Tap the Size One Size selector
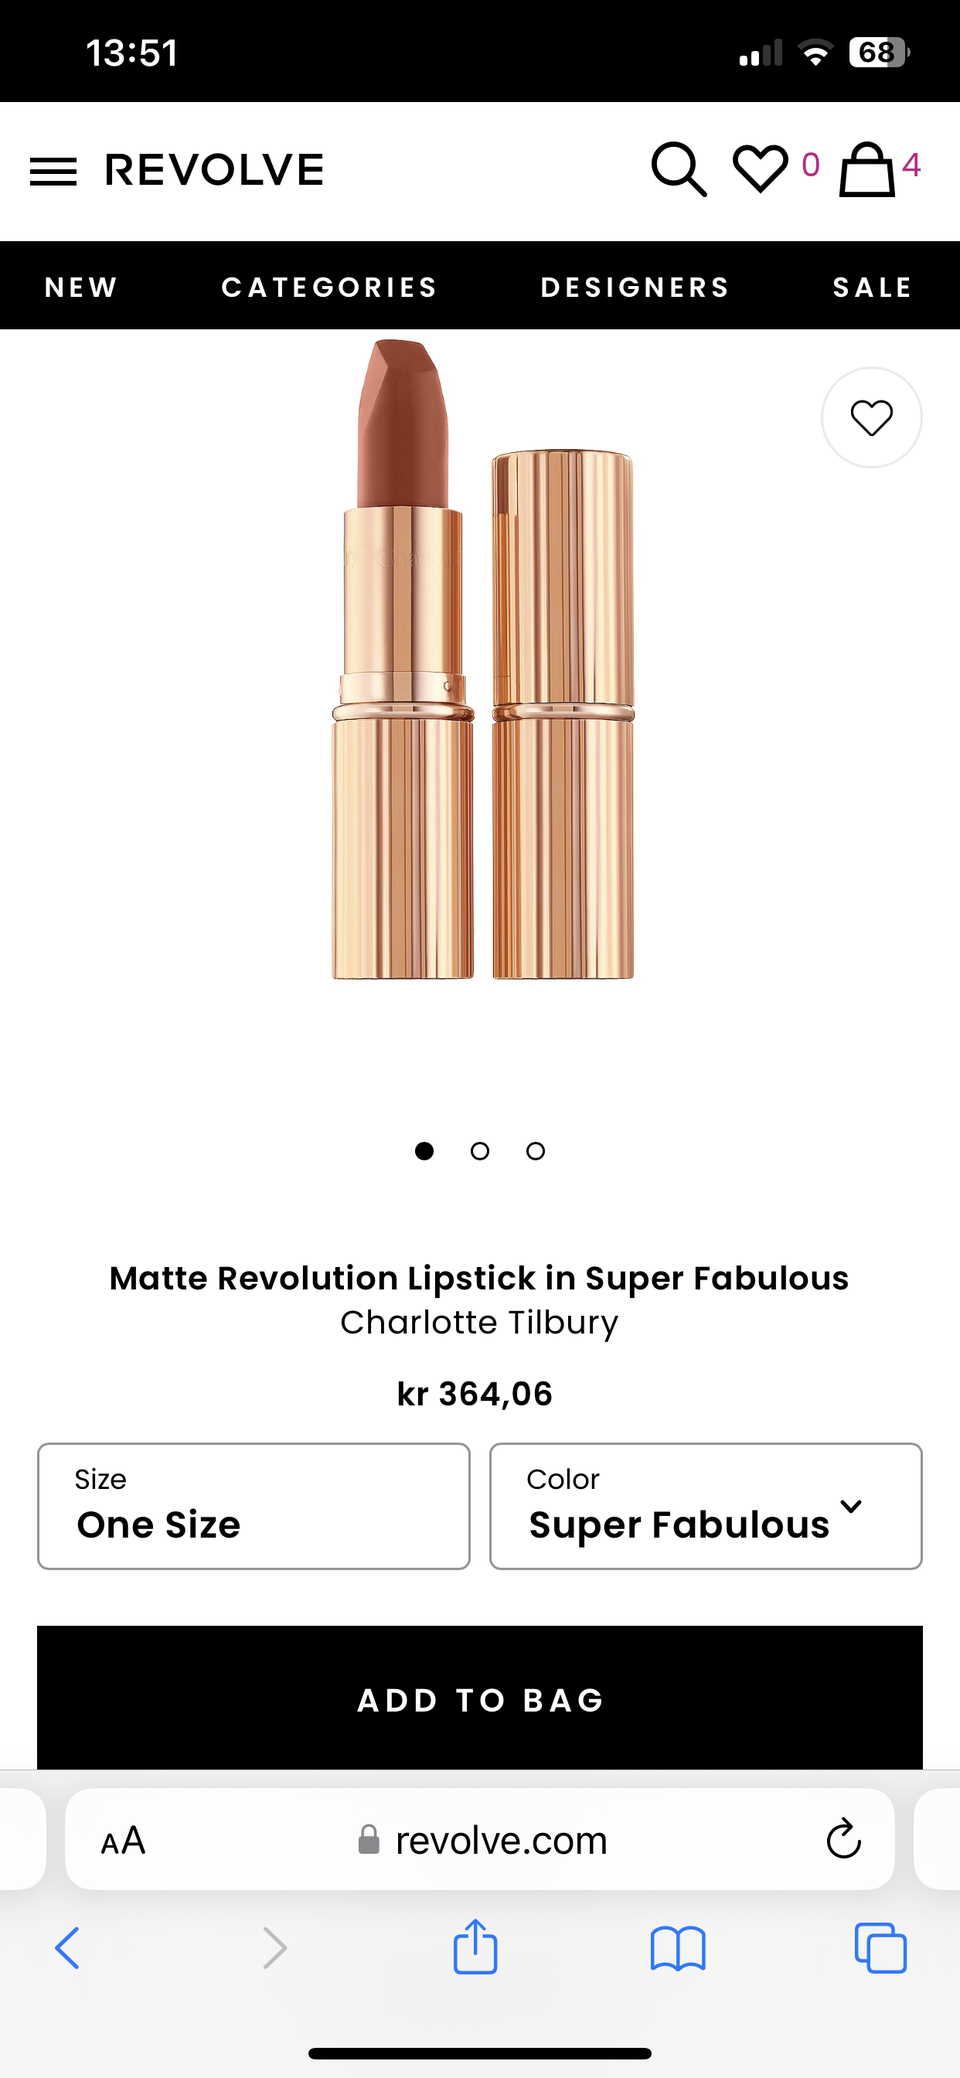The image size is (960, 2078). (x=254, y=1506)
